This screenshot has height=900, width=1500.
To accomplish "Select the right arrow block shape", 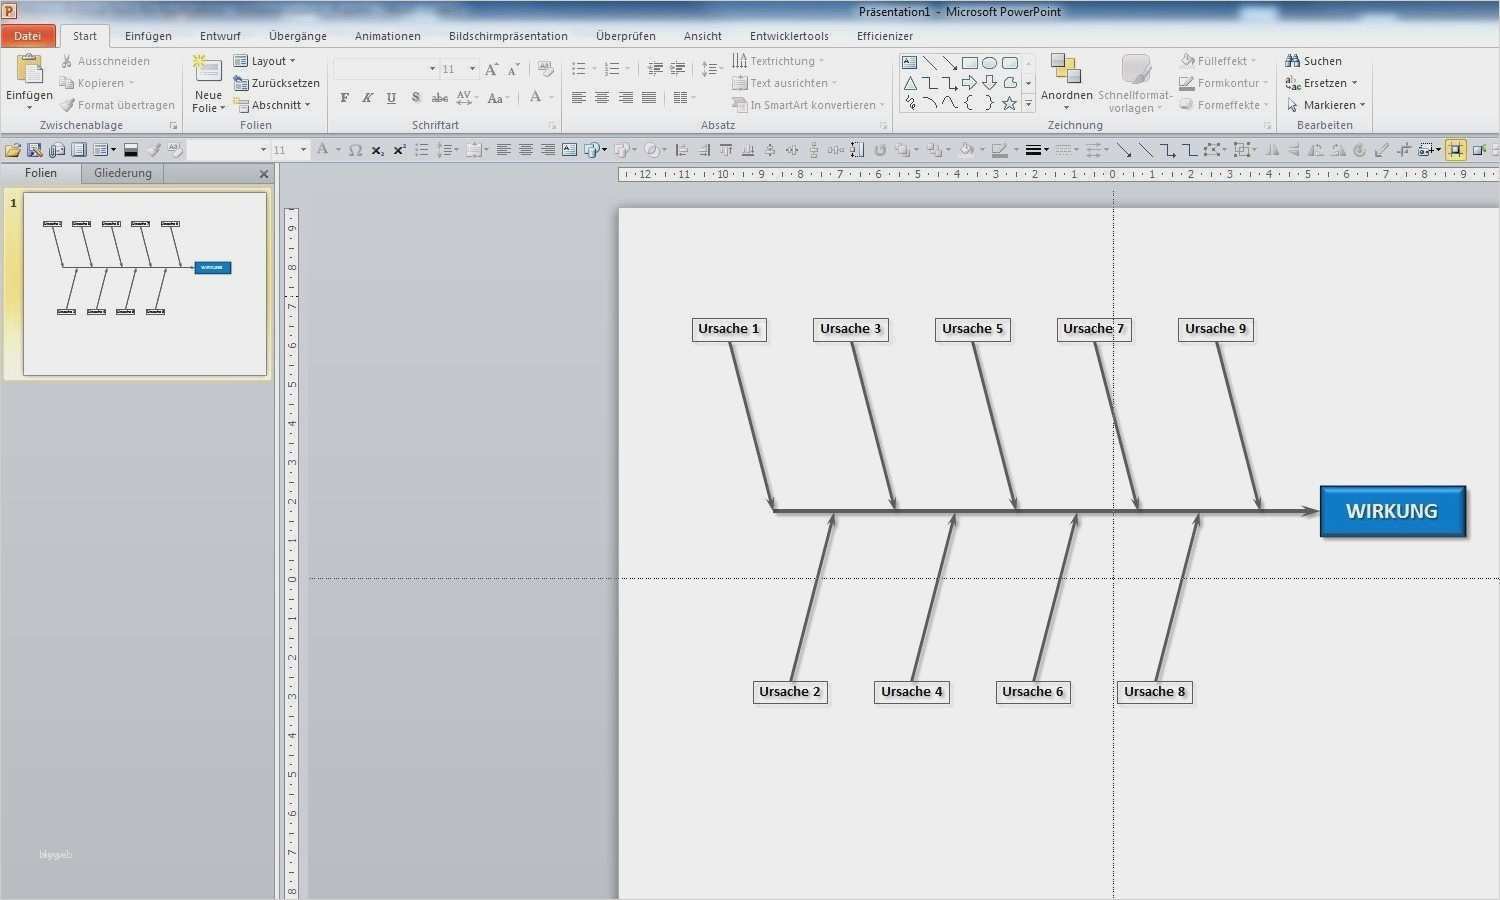I will [x=970, y=83].
